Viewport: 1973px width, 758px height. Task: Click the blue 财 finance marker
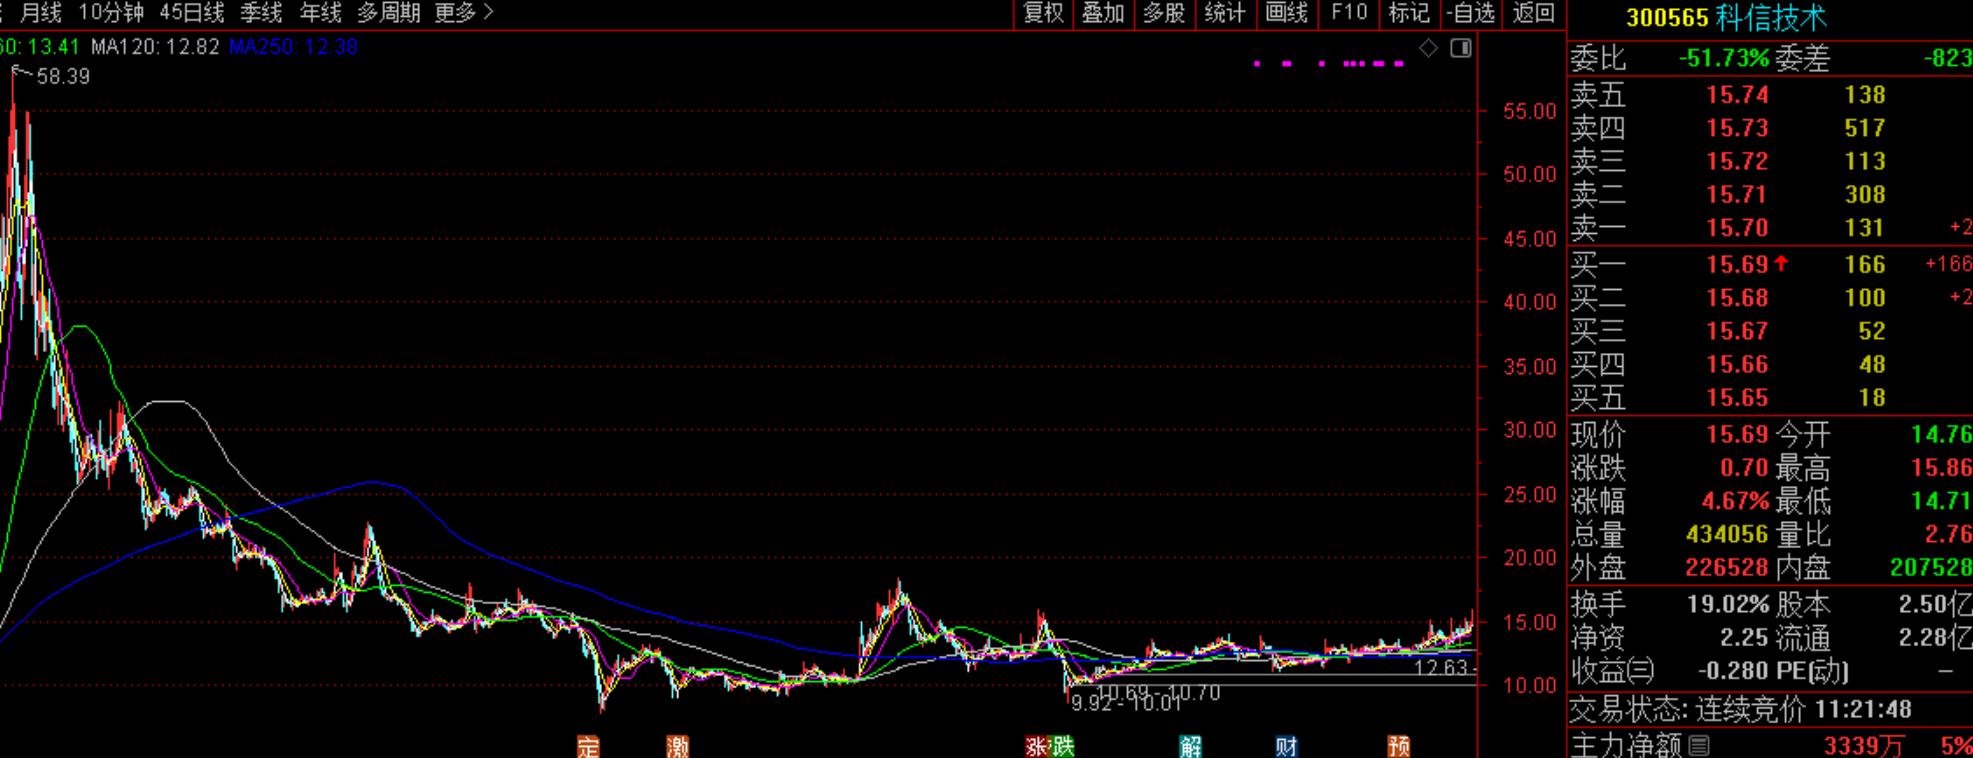pos(1286,746)
